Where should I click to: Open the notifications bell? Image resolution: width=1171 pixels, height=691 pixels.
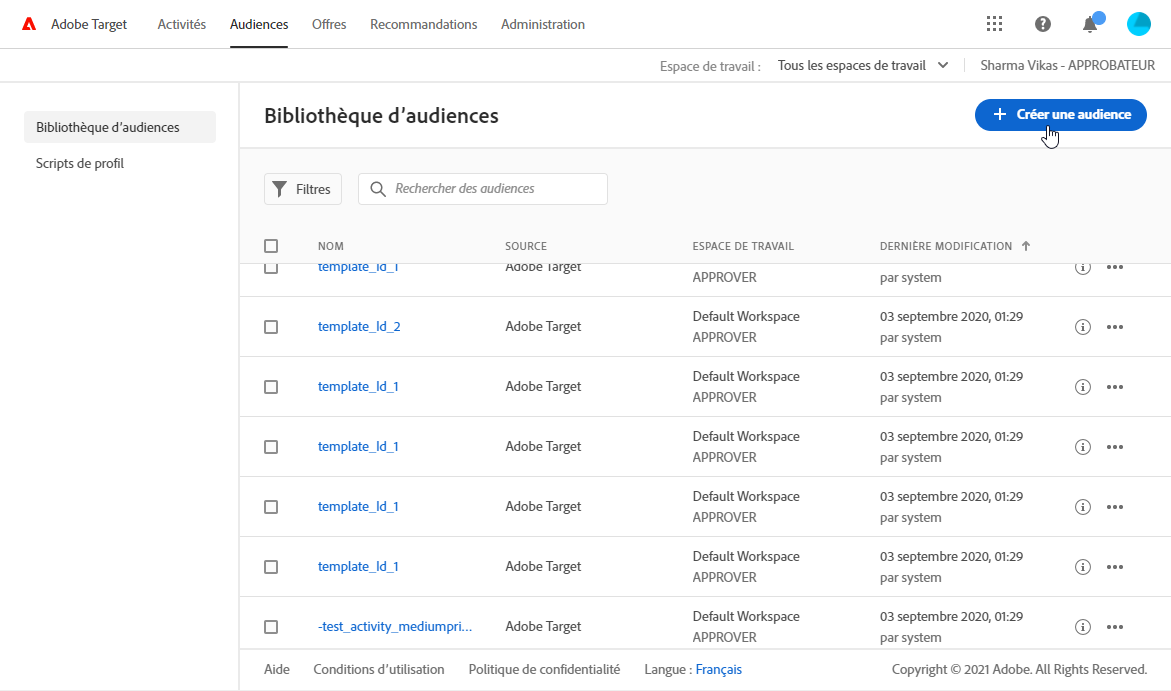(x=1090, y=24)
